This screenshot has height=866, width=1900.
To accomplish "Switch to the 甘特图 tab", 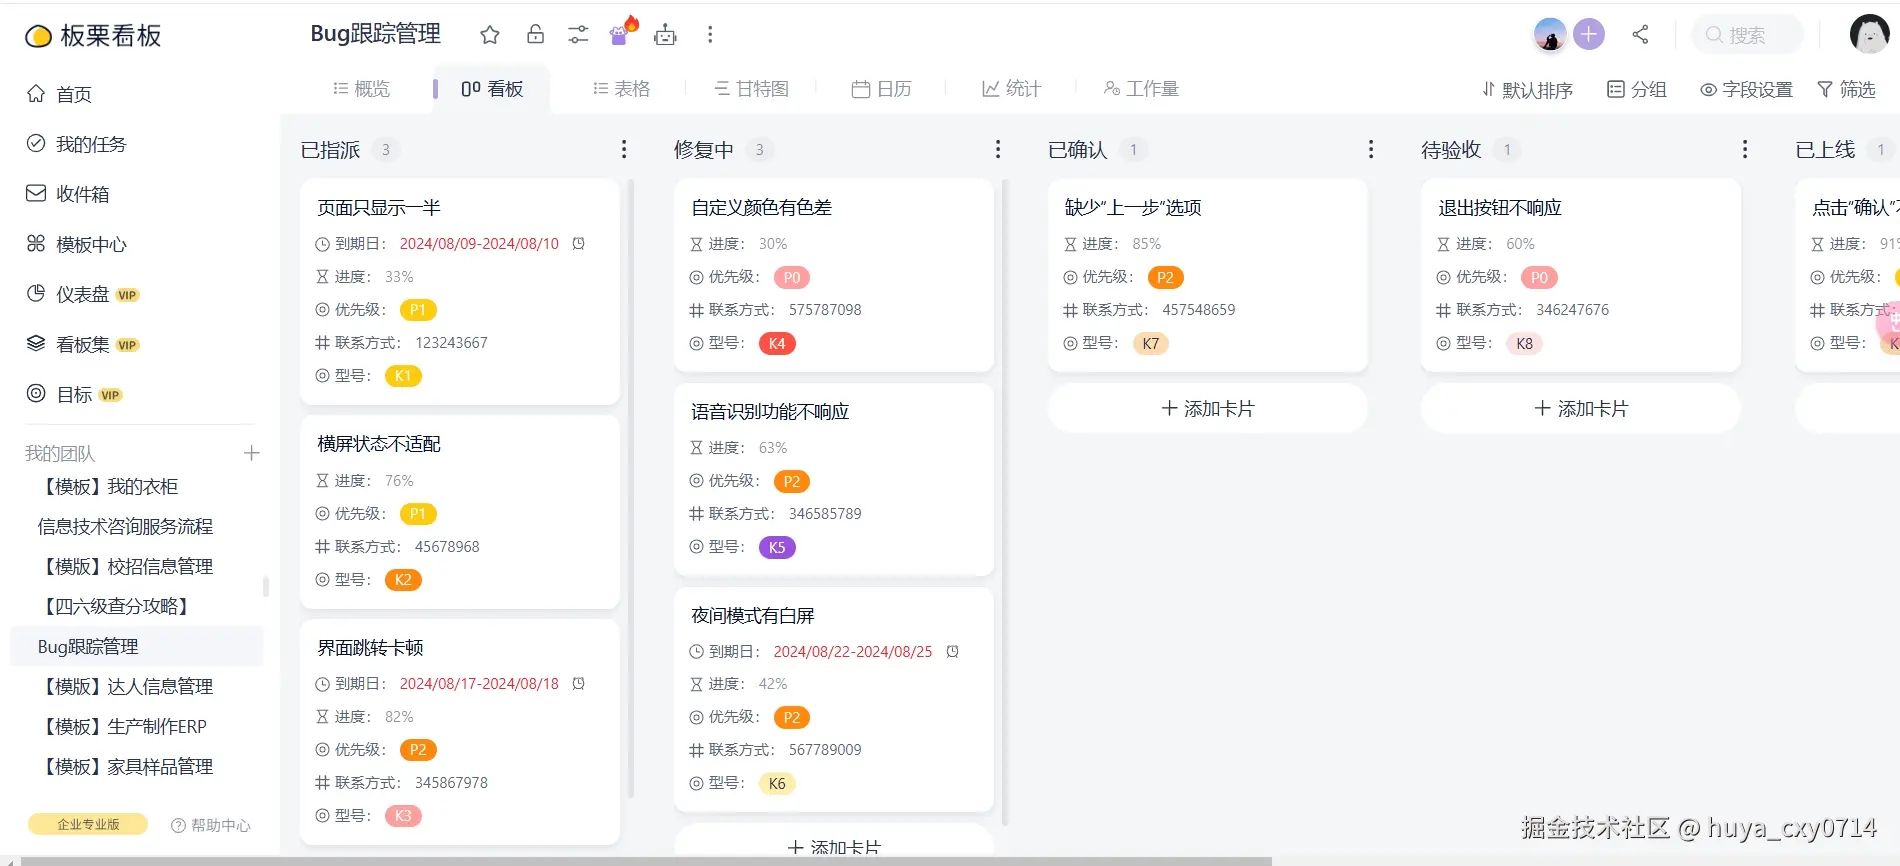I will (x=751, y=89).
